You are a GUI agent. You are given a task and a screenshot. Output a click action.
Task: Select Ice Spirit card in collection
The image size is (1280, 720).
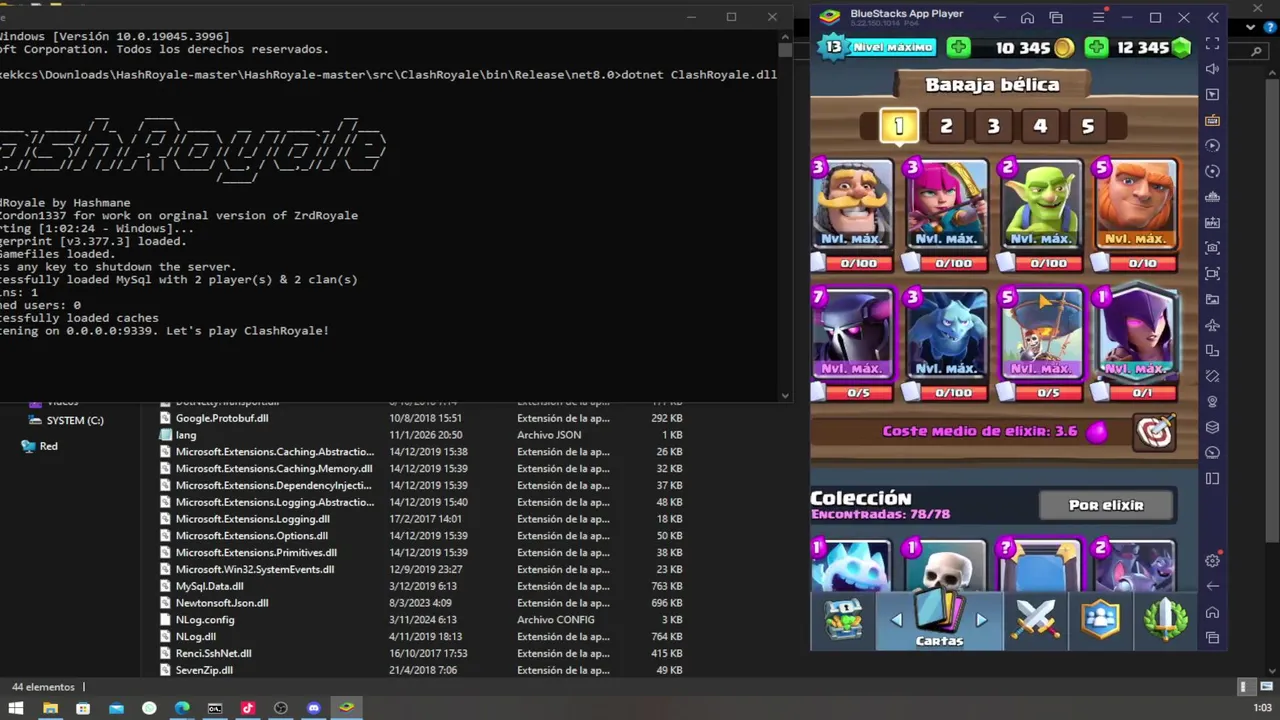(x=852, y=565)
